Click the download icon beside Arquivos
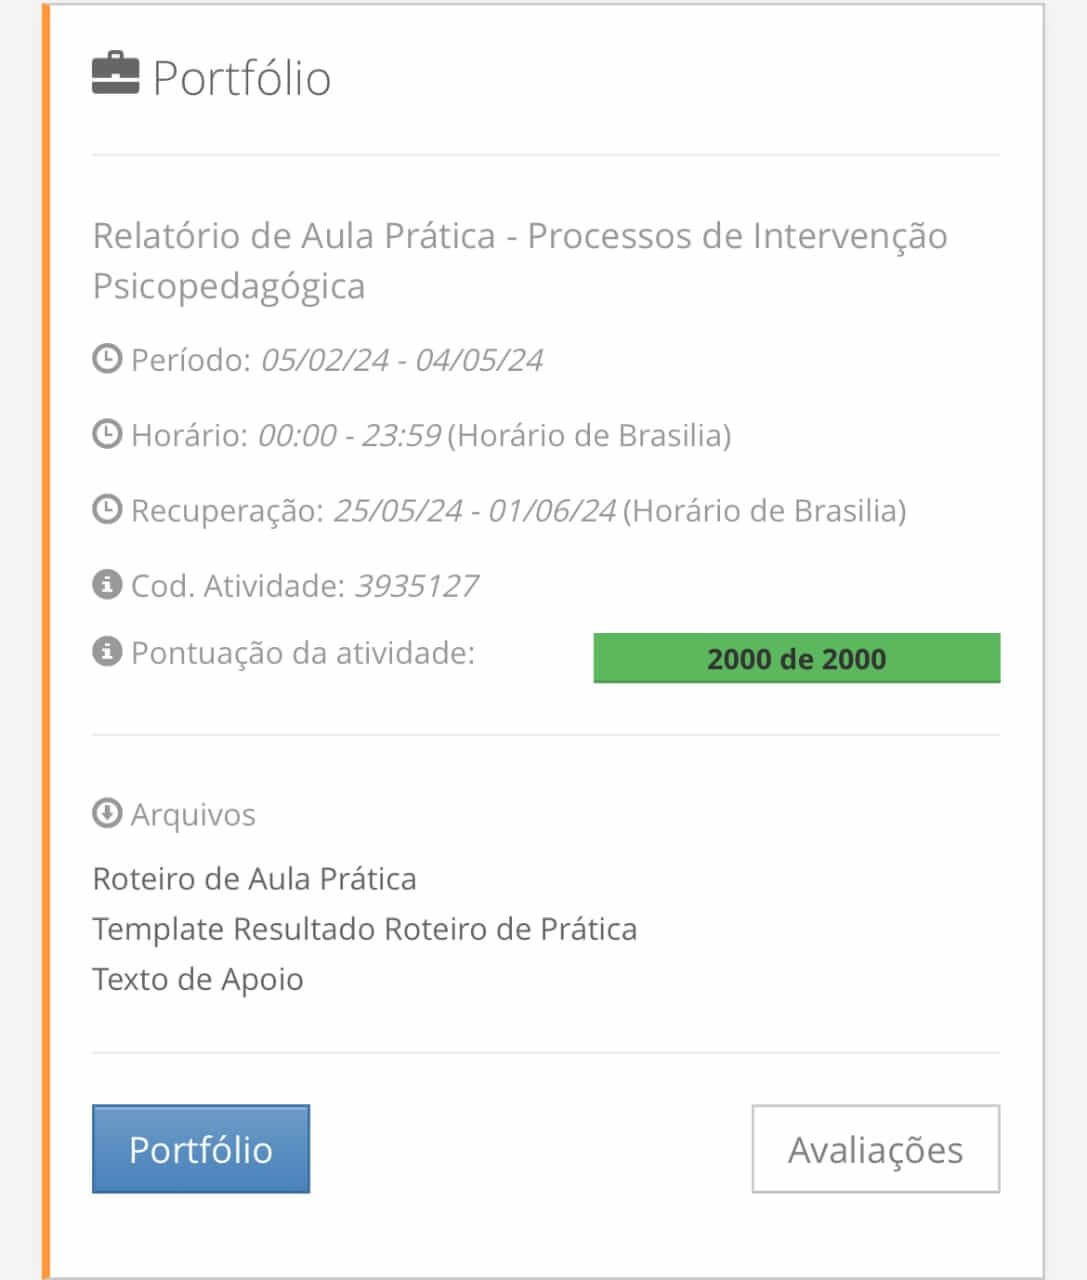 point(106,814)
